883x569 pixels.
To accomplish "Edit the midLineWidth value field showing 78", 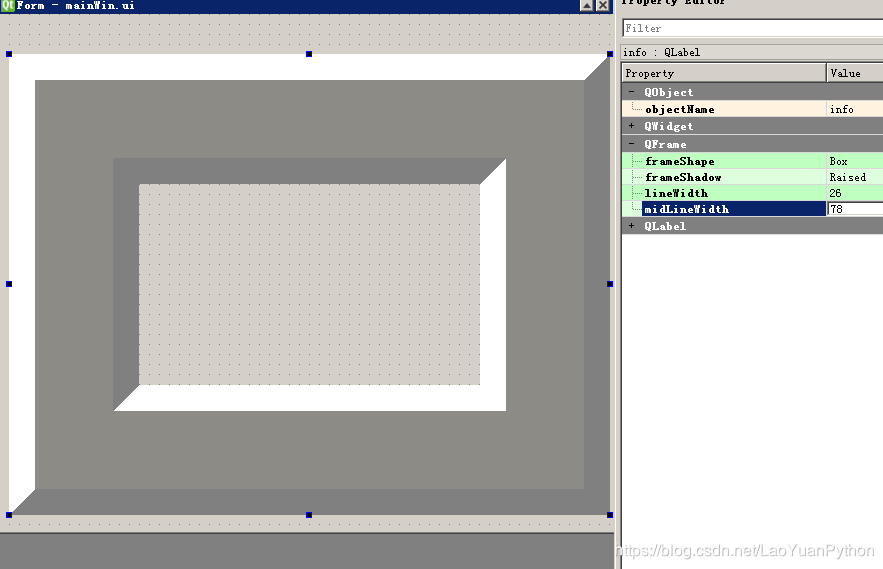I will click(x=855, y=209).
